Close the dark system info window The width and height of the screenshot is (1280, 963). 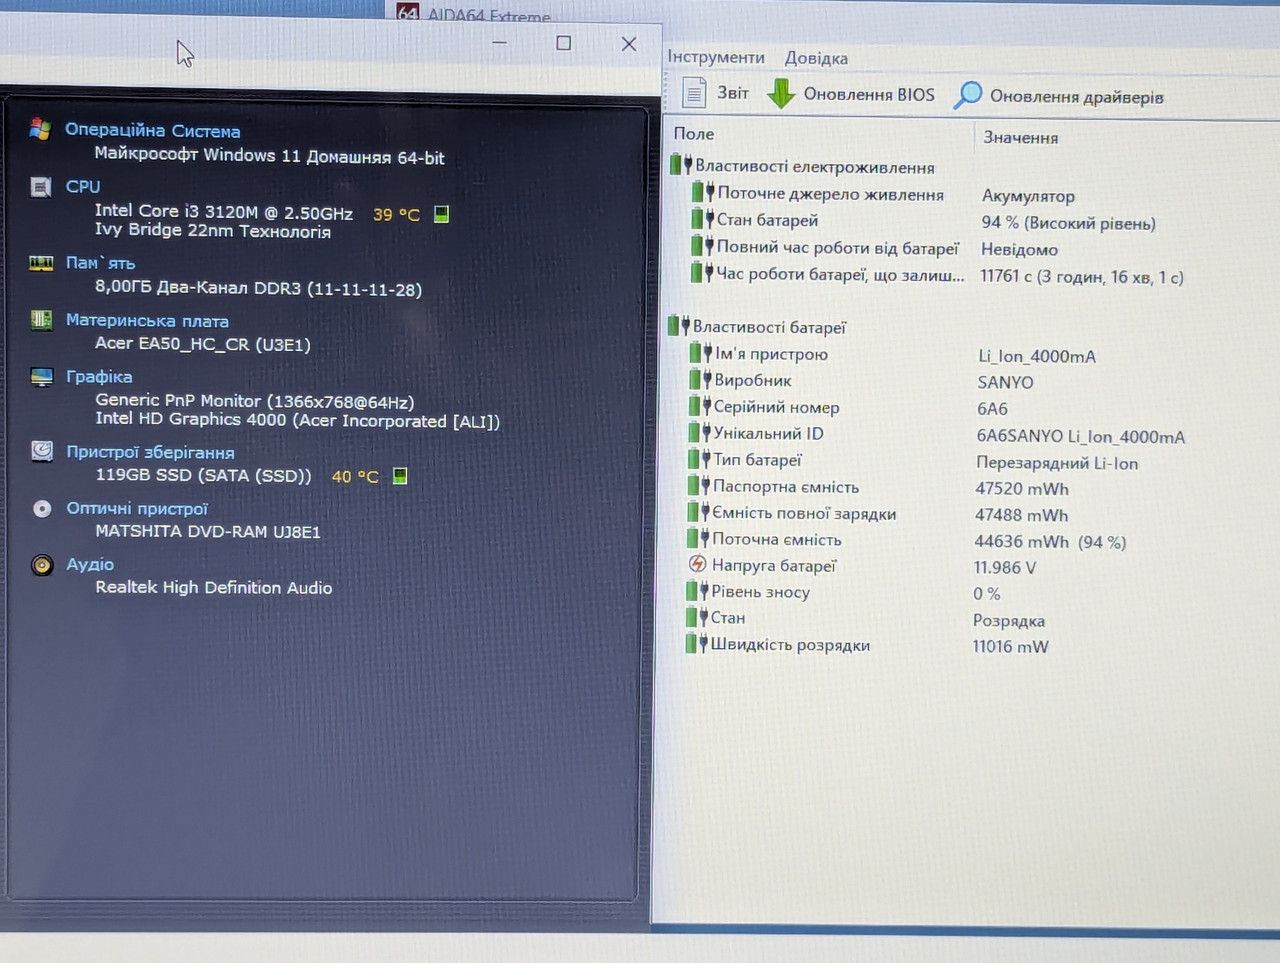[629, 43]
